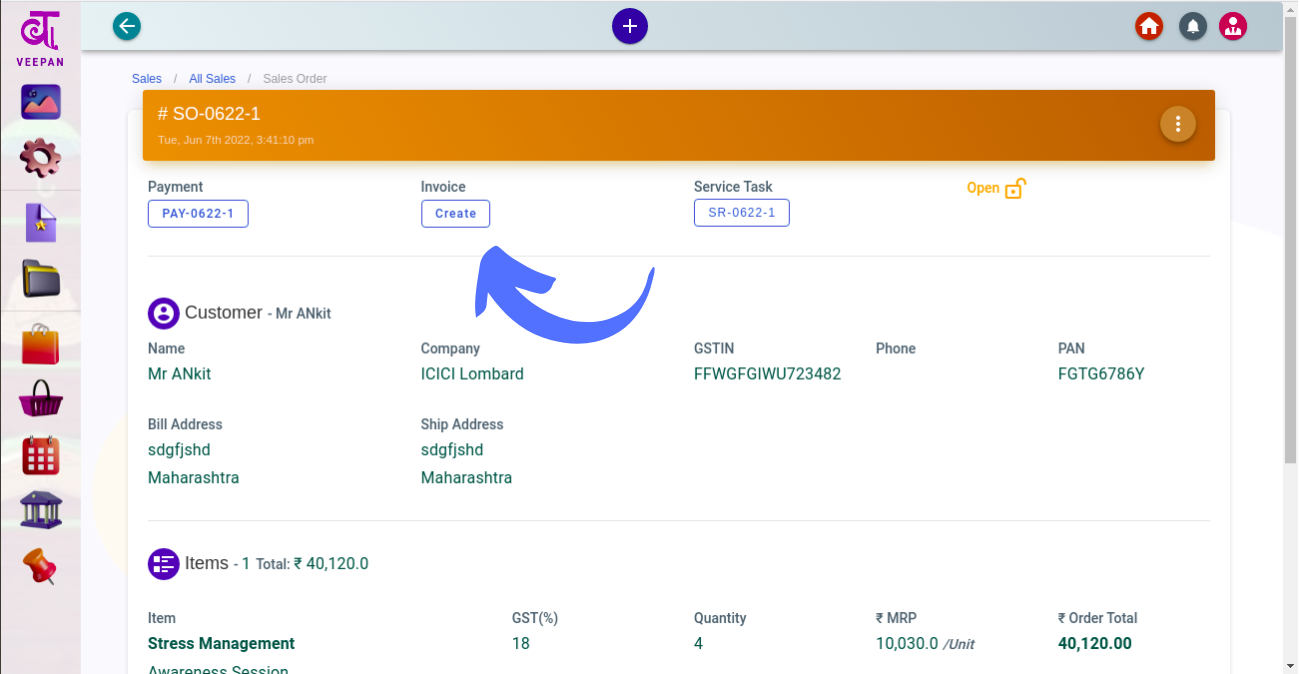The height and width of the screenshot is (674, 1300).
Task: Open the red pushpin sidebar icon
Action: click(40, 566)
